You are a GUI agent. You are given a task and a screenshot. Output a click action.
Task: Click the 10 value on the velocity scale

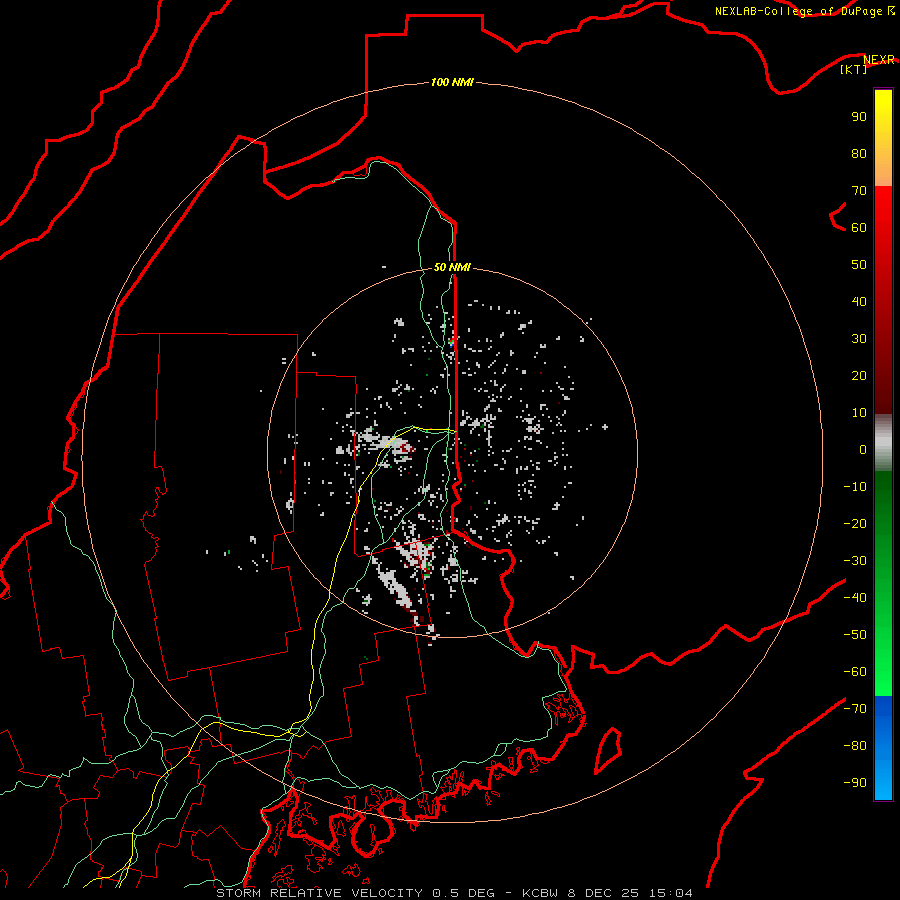[859, 413]
